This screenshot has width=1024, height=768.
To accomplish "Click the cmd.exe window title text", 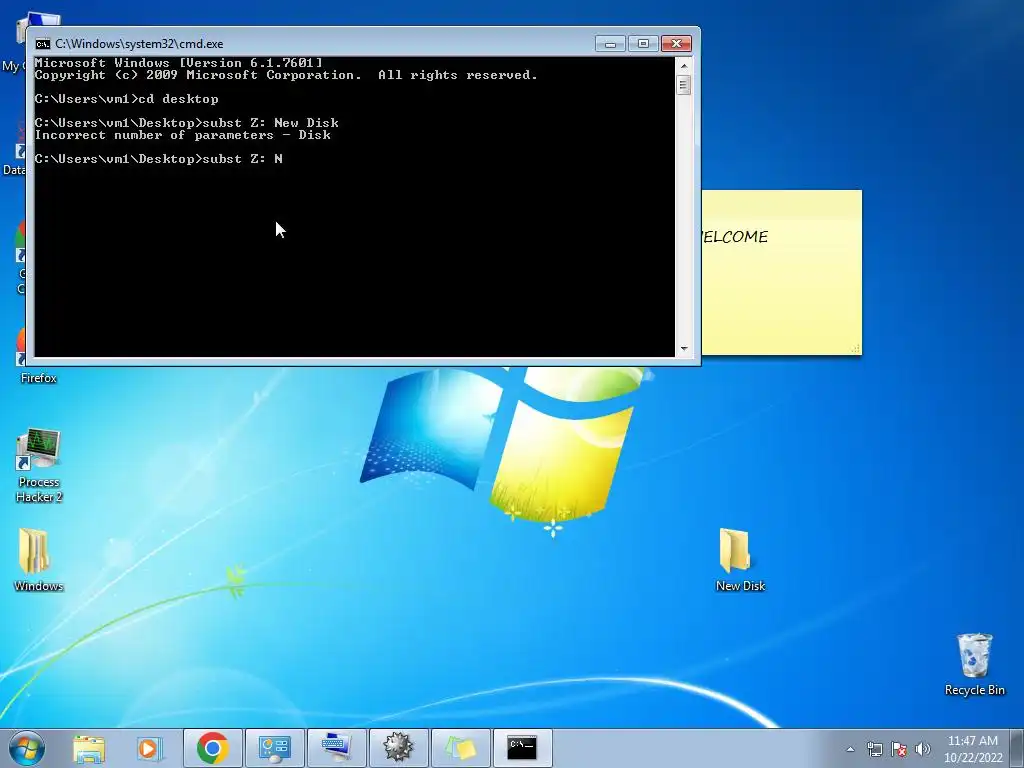I will 139,44.
